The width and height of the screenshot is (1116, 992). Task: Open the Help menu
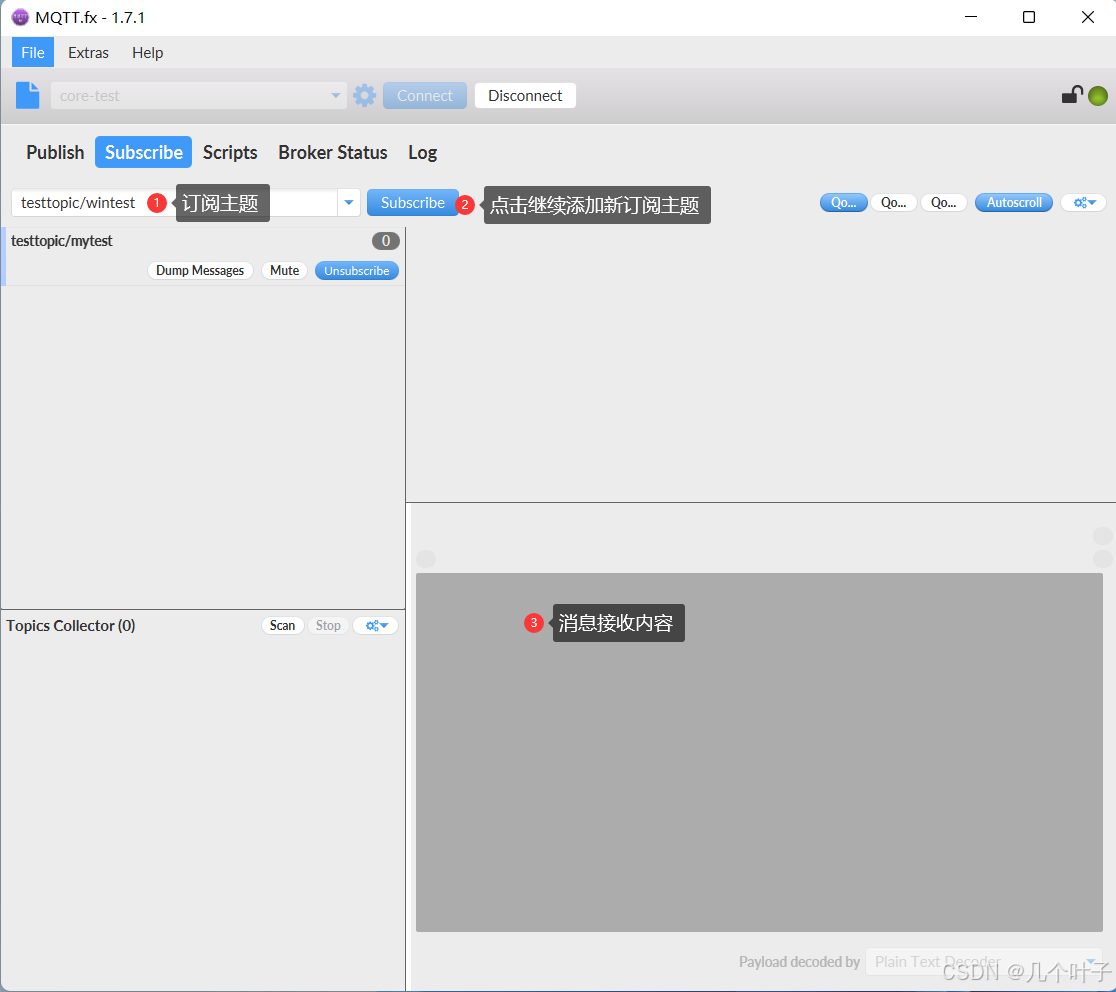pos(147,53)
